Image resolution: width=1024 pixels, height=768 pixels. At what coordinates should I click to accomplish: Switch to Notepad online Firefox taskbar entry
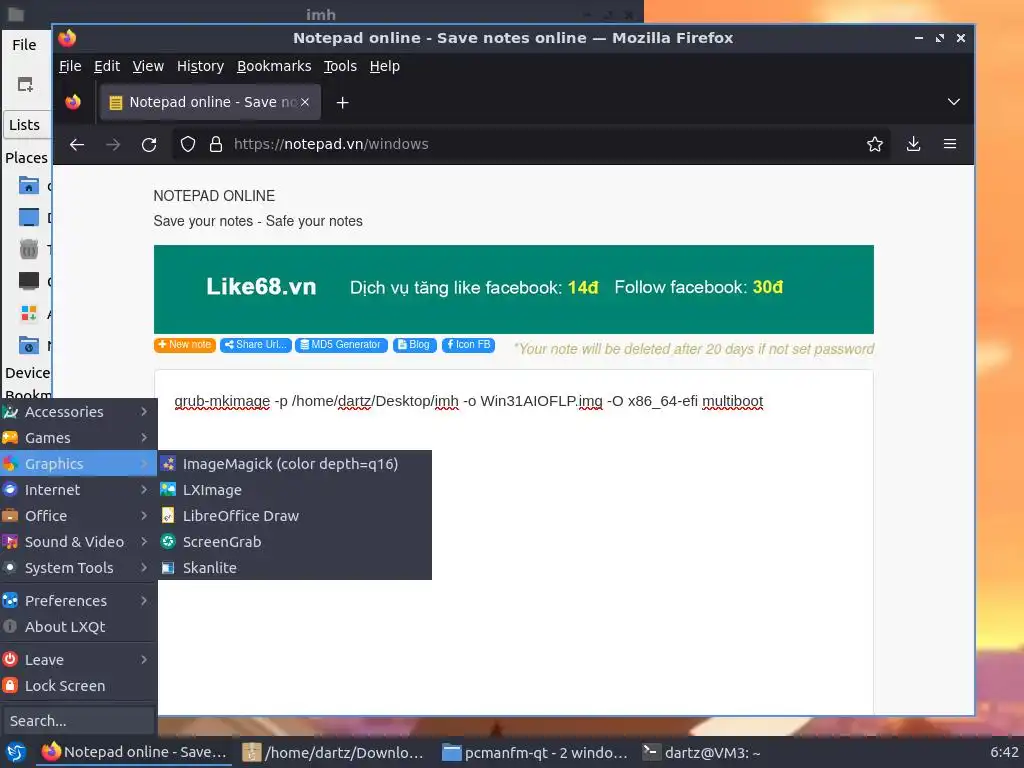[x=135, y=752]
